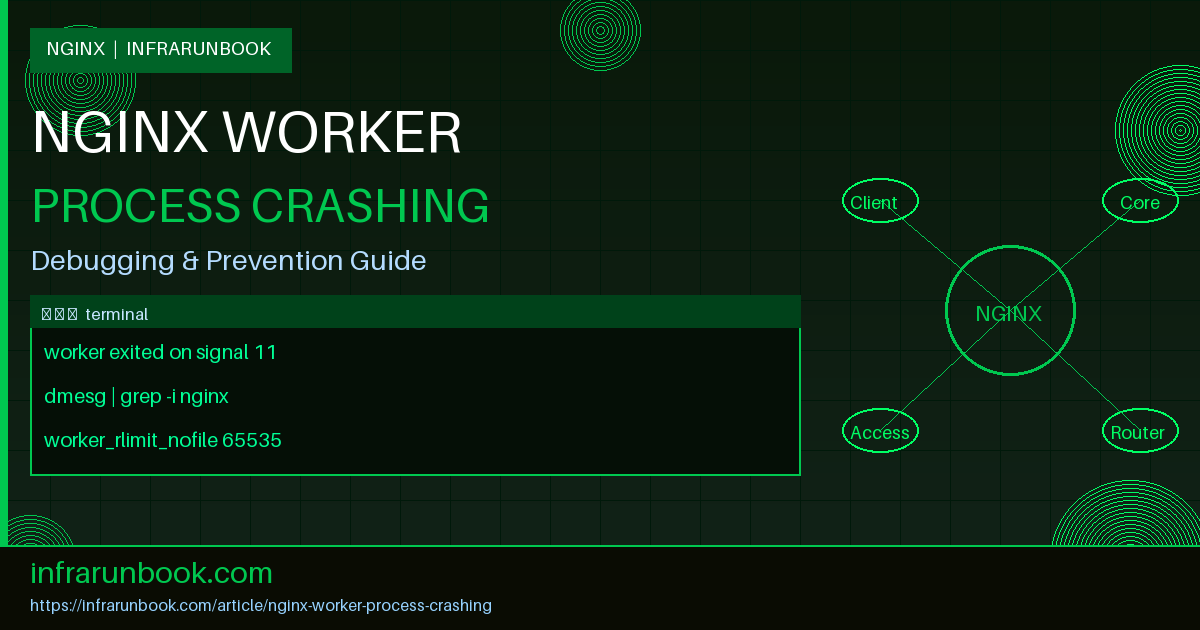Select the NGINX central node in the diagram
This screenshot has height=630, width=1200.
(1010, 313)
